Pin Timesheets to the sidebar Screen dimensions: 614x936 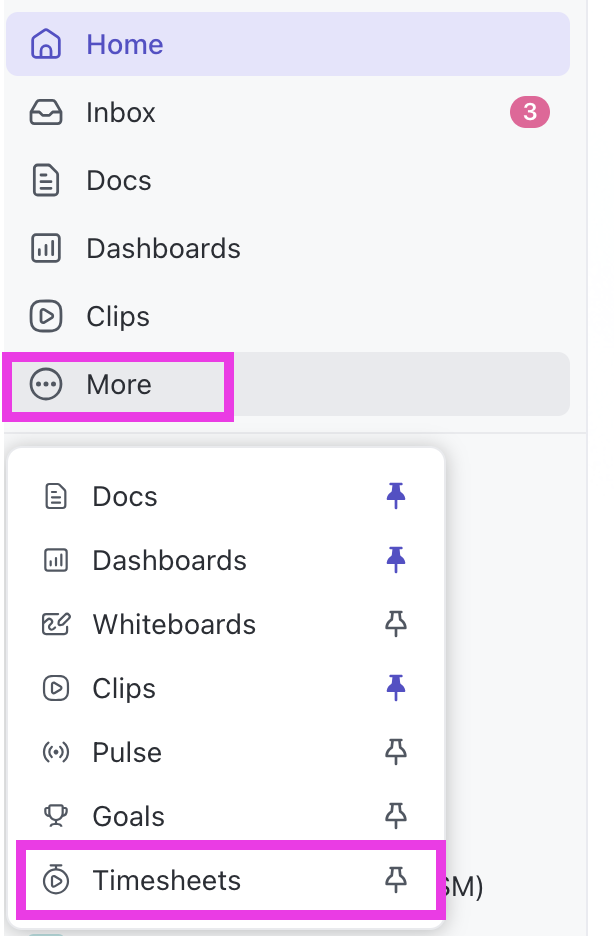click(x=396, y=880)
